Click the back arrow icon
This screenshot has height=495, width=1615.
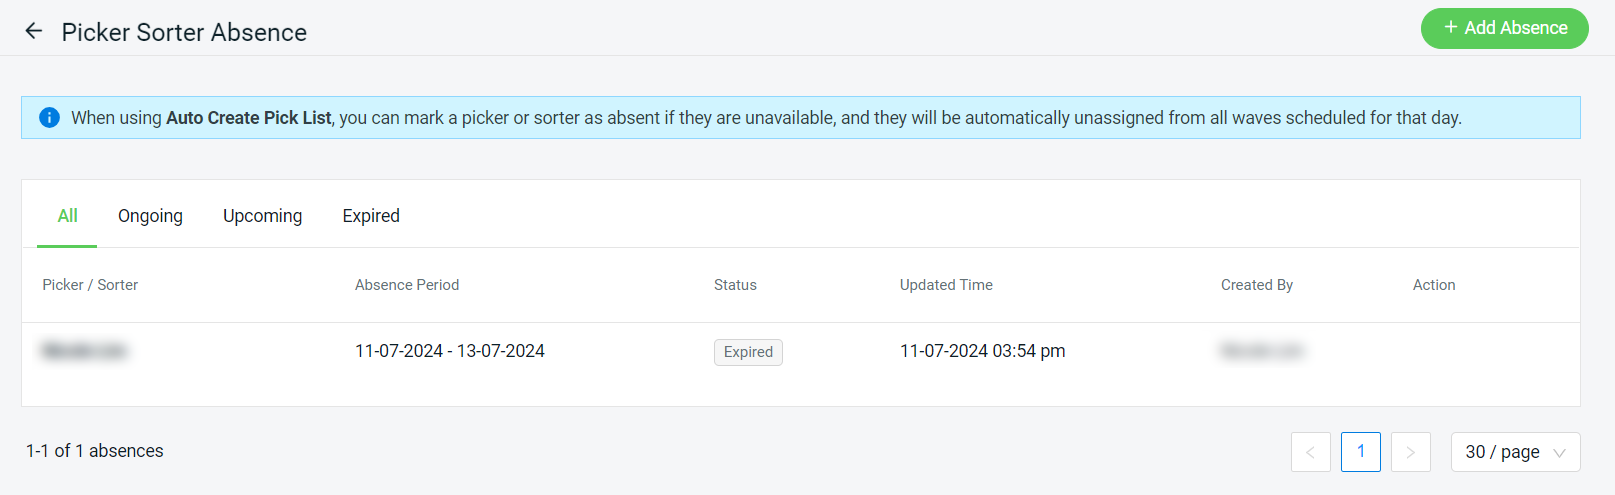(x=34, y=31)
